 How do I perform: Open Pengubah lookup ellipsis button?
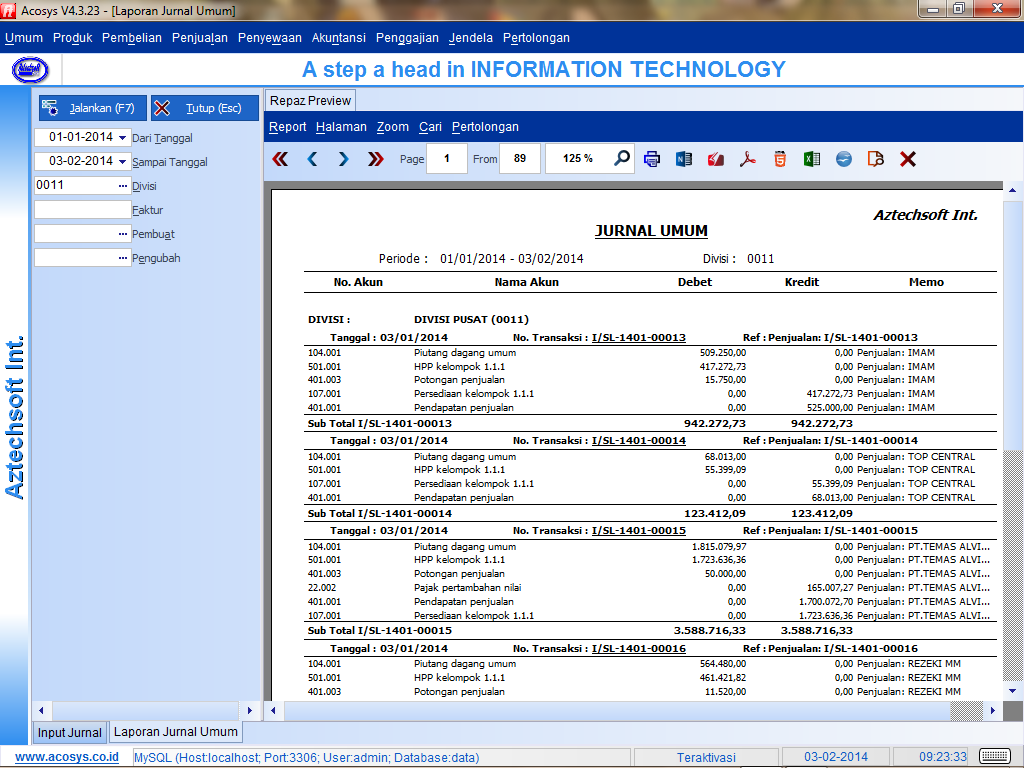tap(123, 258)
